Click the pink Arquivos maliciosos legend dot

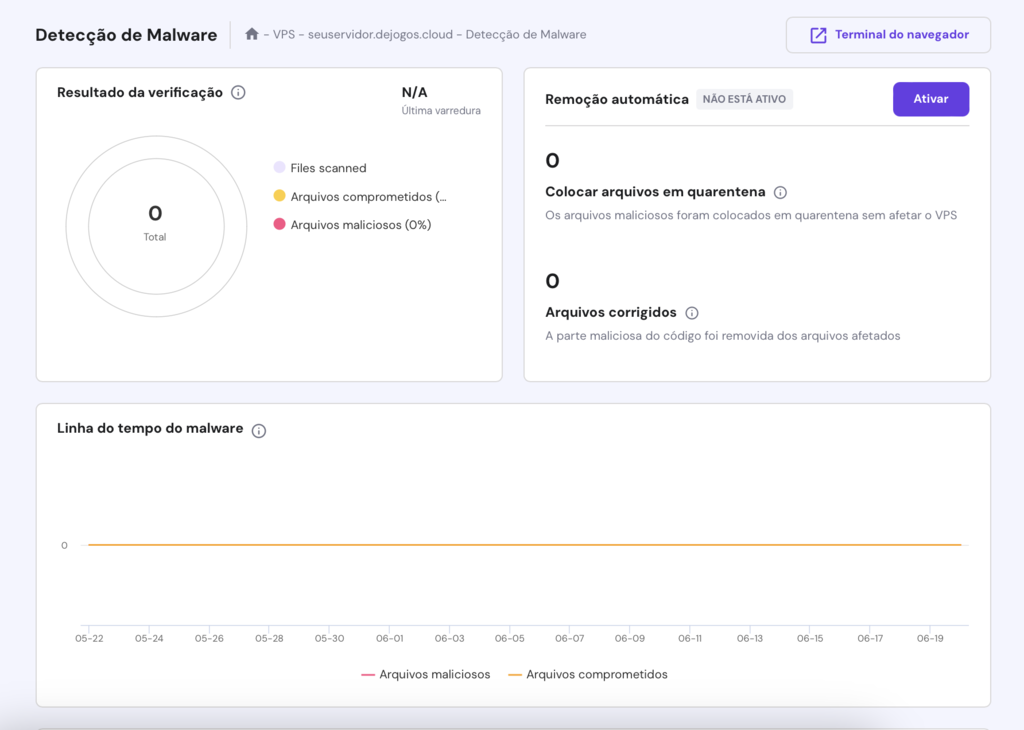(x=278, y=224)
